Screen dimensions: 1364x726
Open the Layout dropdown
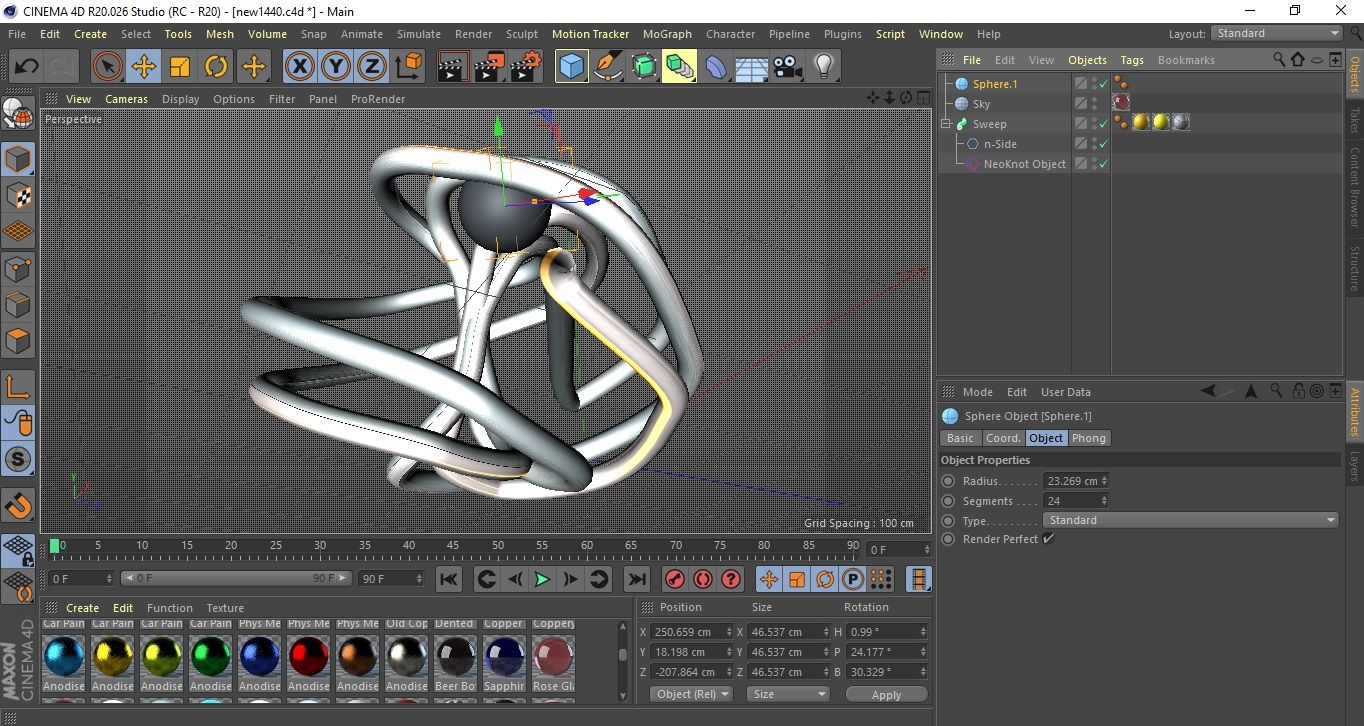point(1277,33)
